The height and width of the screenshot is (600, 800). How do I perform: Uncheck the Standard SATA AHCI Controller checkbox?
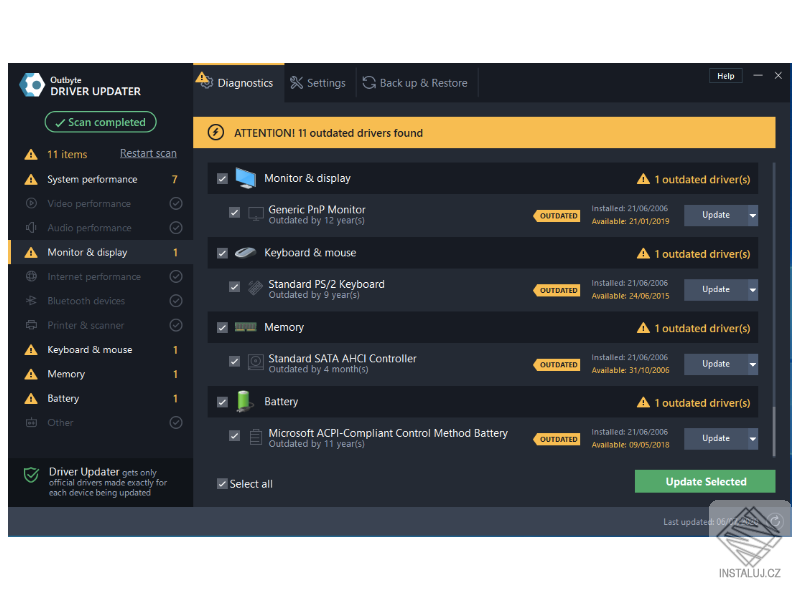pyautogui.click(x=234, y=361)
